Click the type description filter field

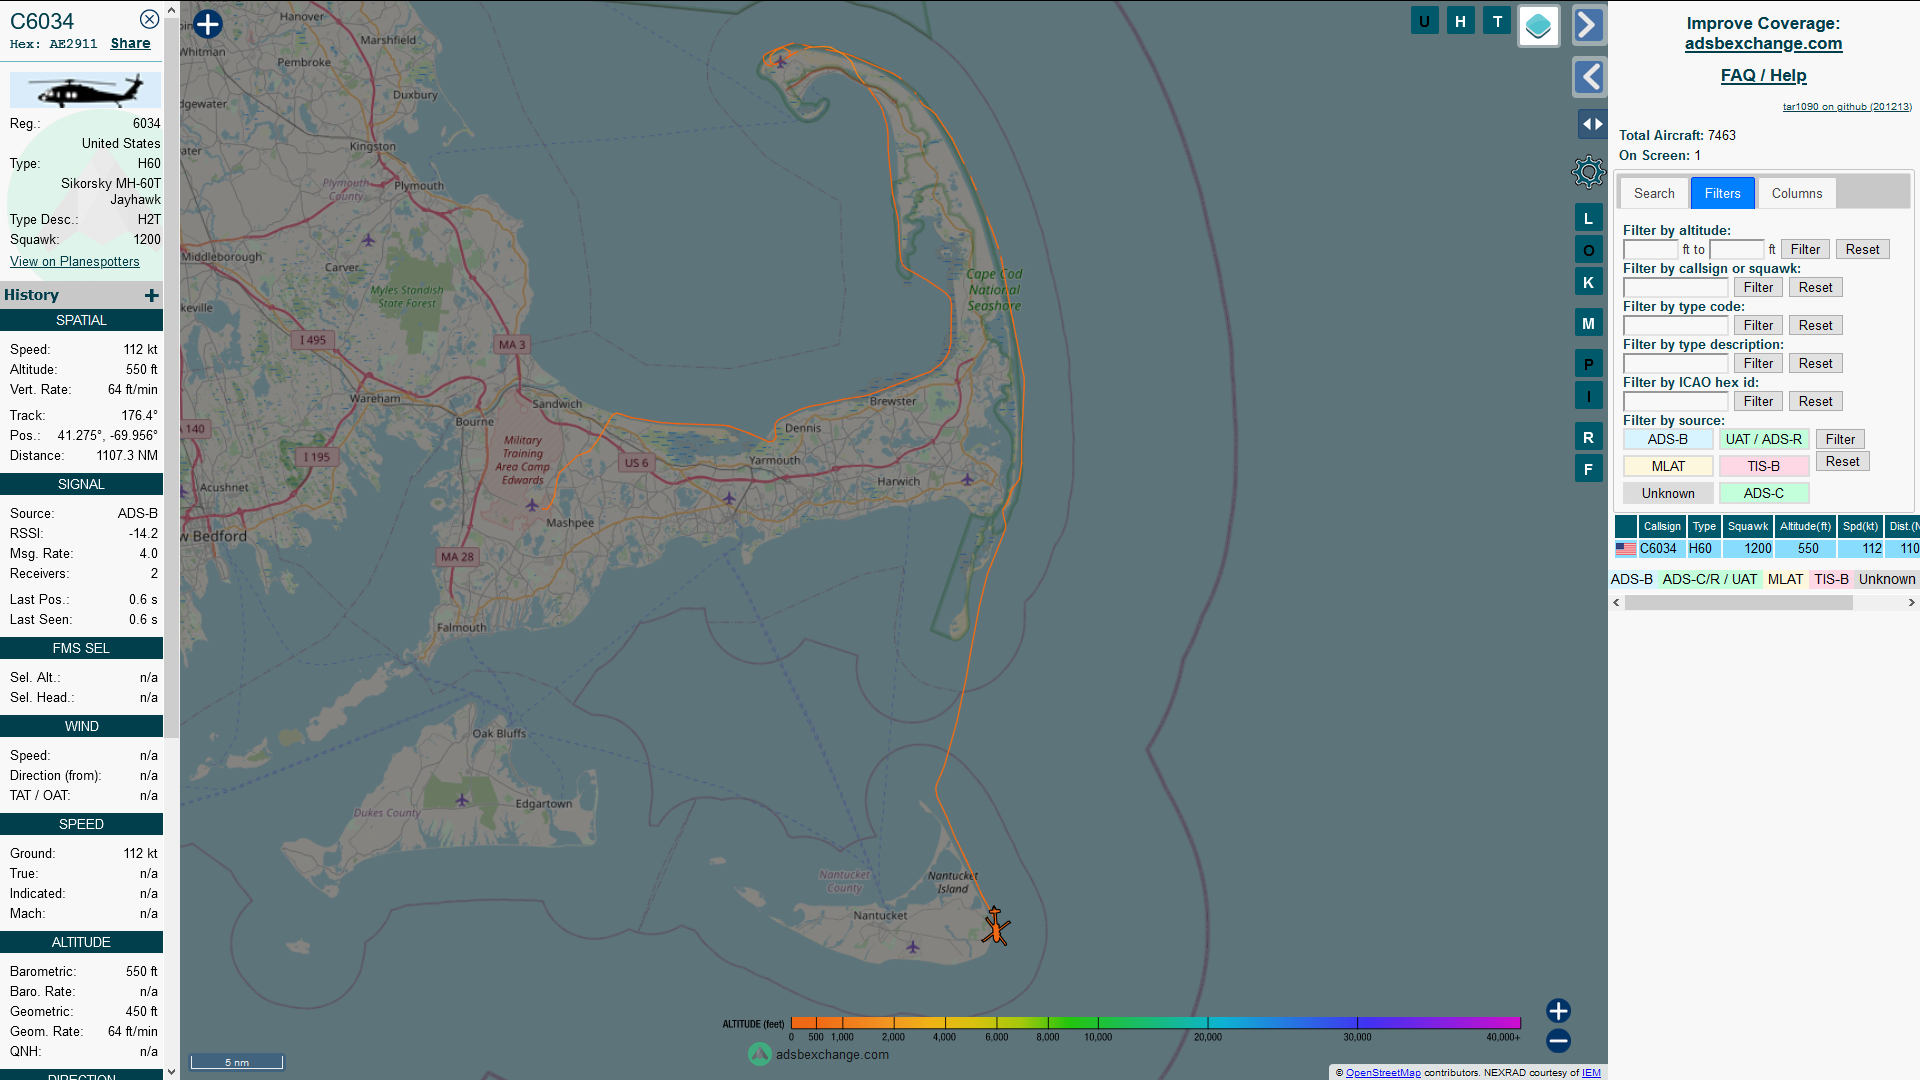coord(1675,363)
